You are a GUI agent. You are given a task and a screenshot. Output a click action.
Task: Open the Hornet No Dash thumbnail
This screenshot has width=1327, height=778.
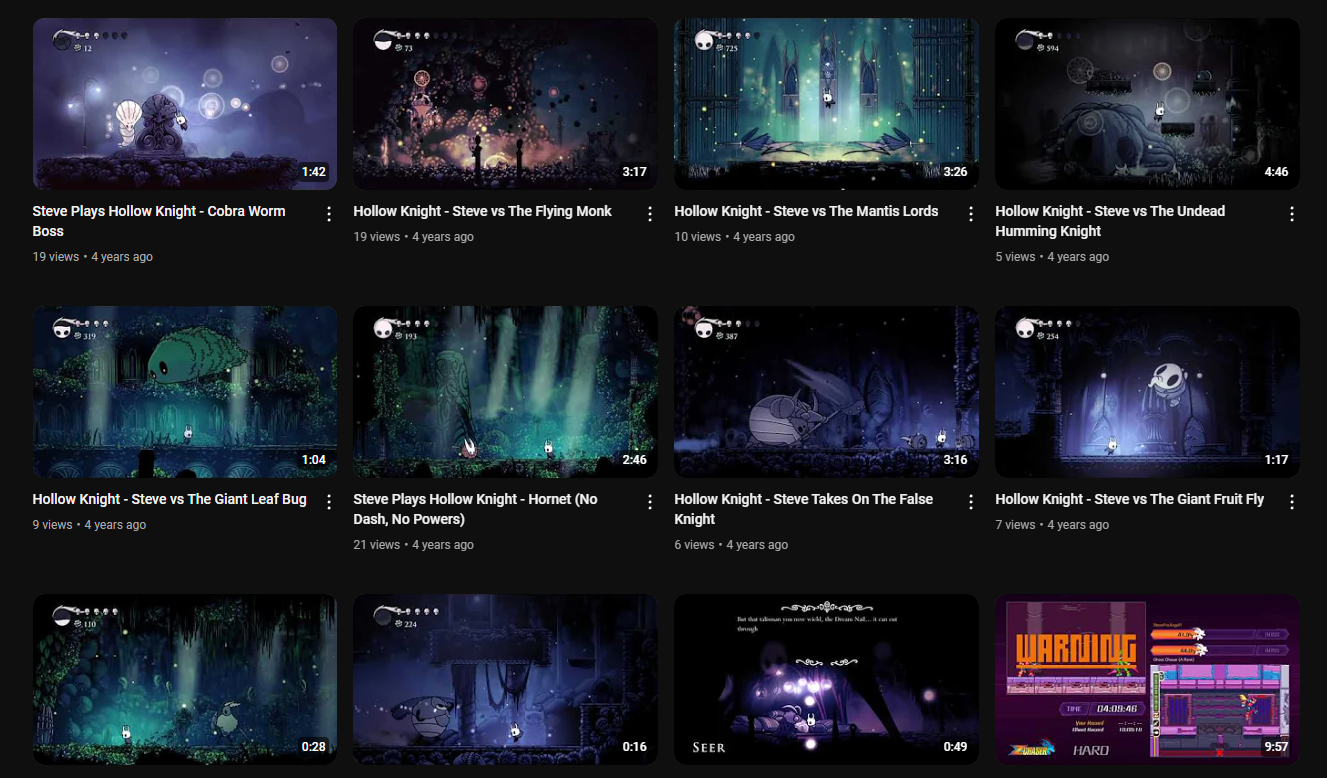[505, 392]
